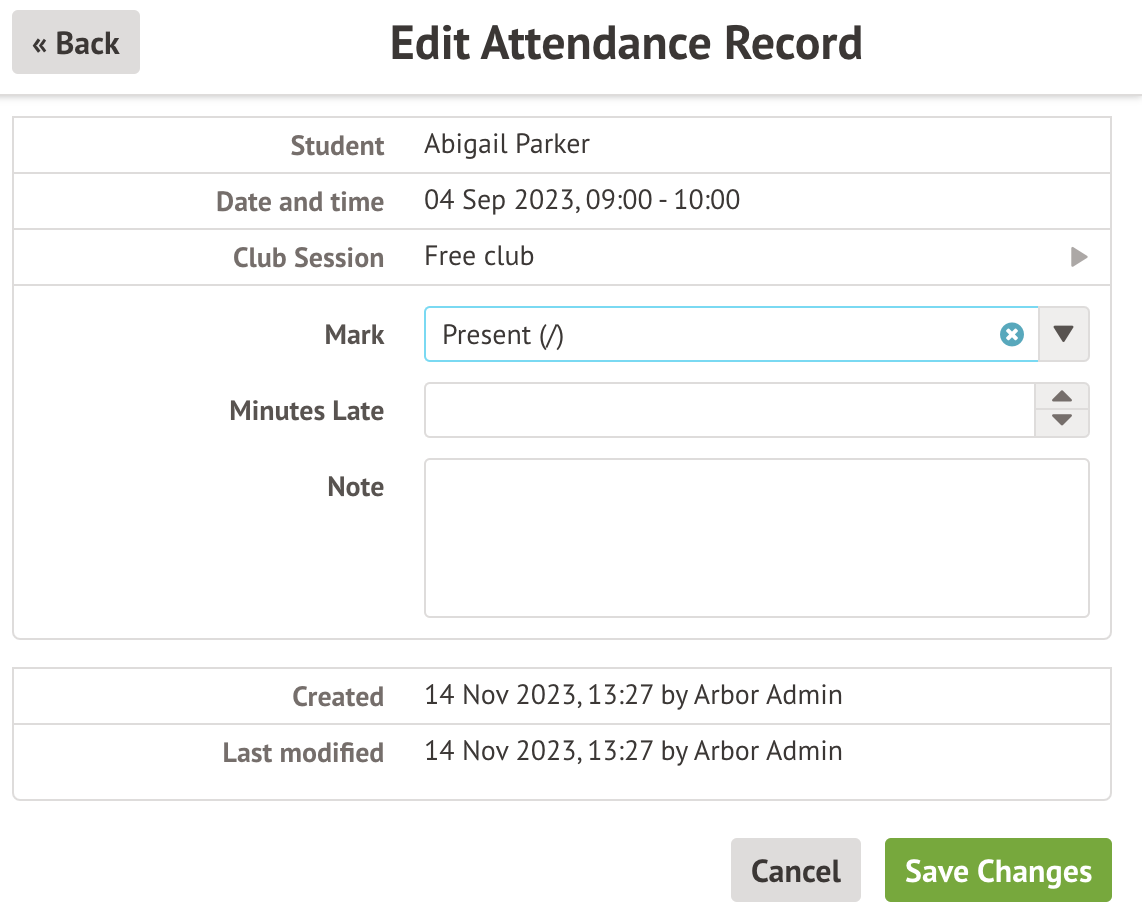This screenshot has height=920, width=1142.
Task: Click the blue circular clear button beside Present
Action: pos(1012,335)
